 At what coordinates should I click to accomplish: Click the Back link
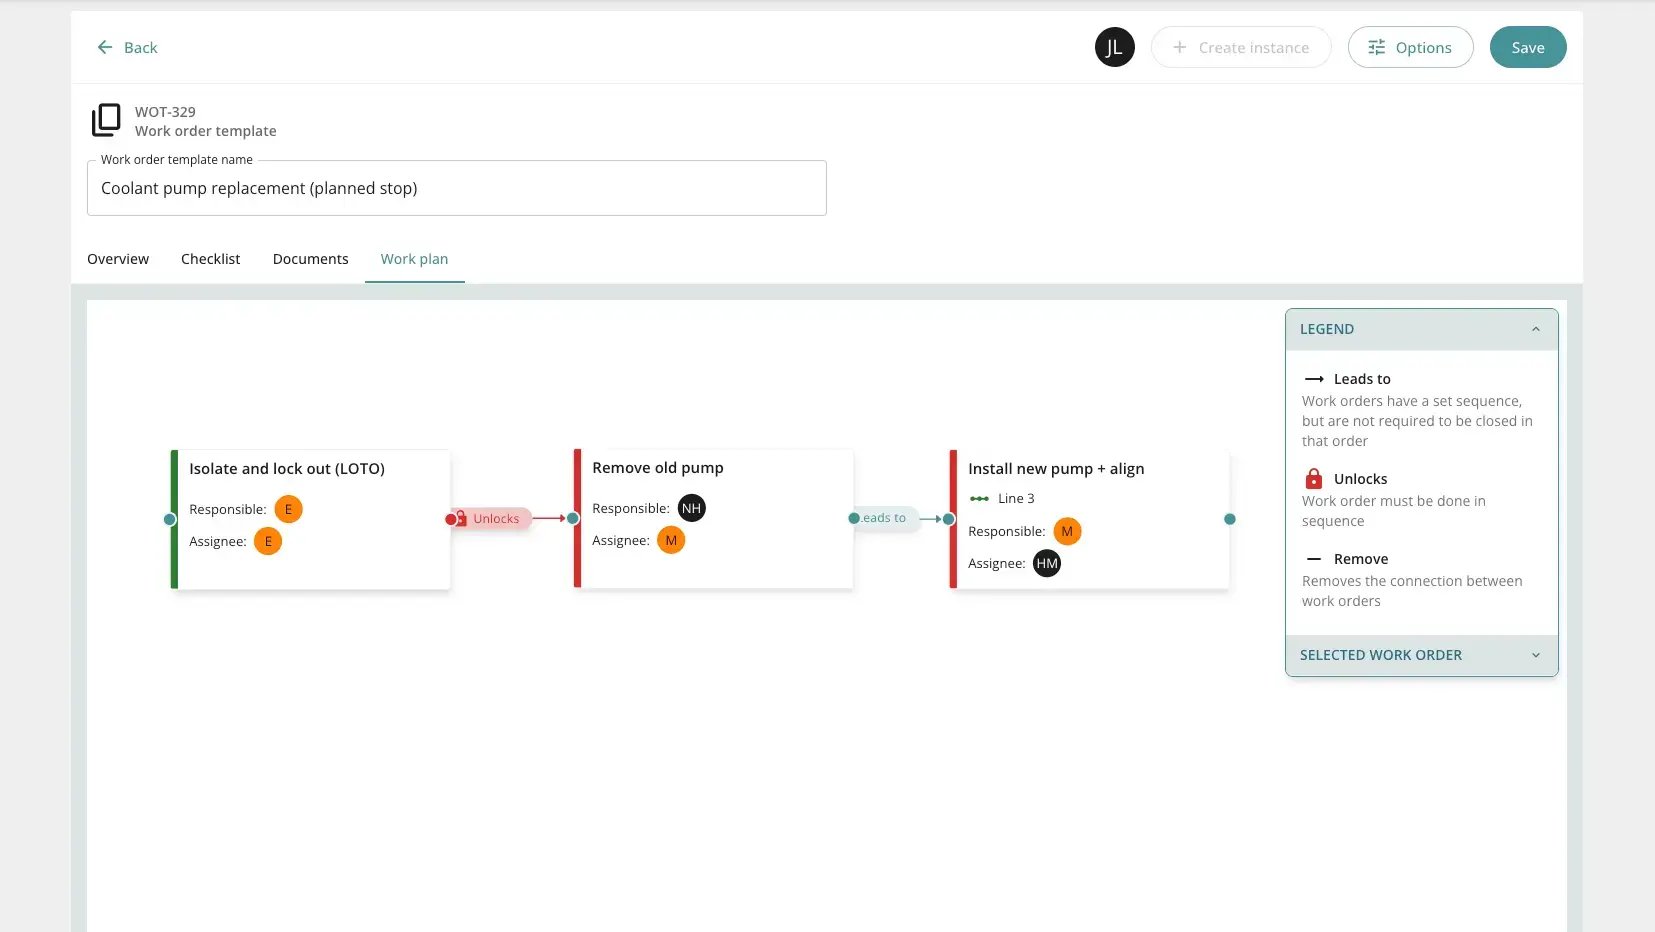pos(127,47)
